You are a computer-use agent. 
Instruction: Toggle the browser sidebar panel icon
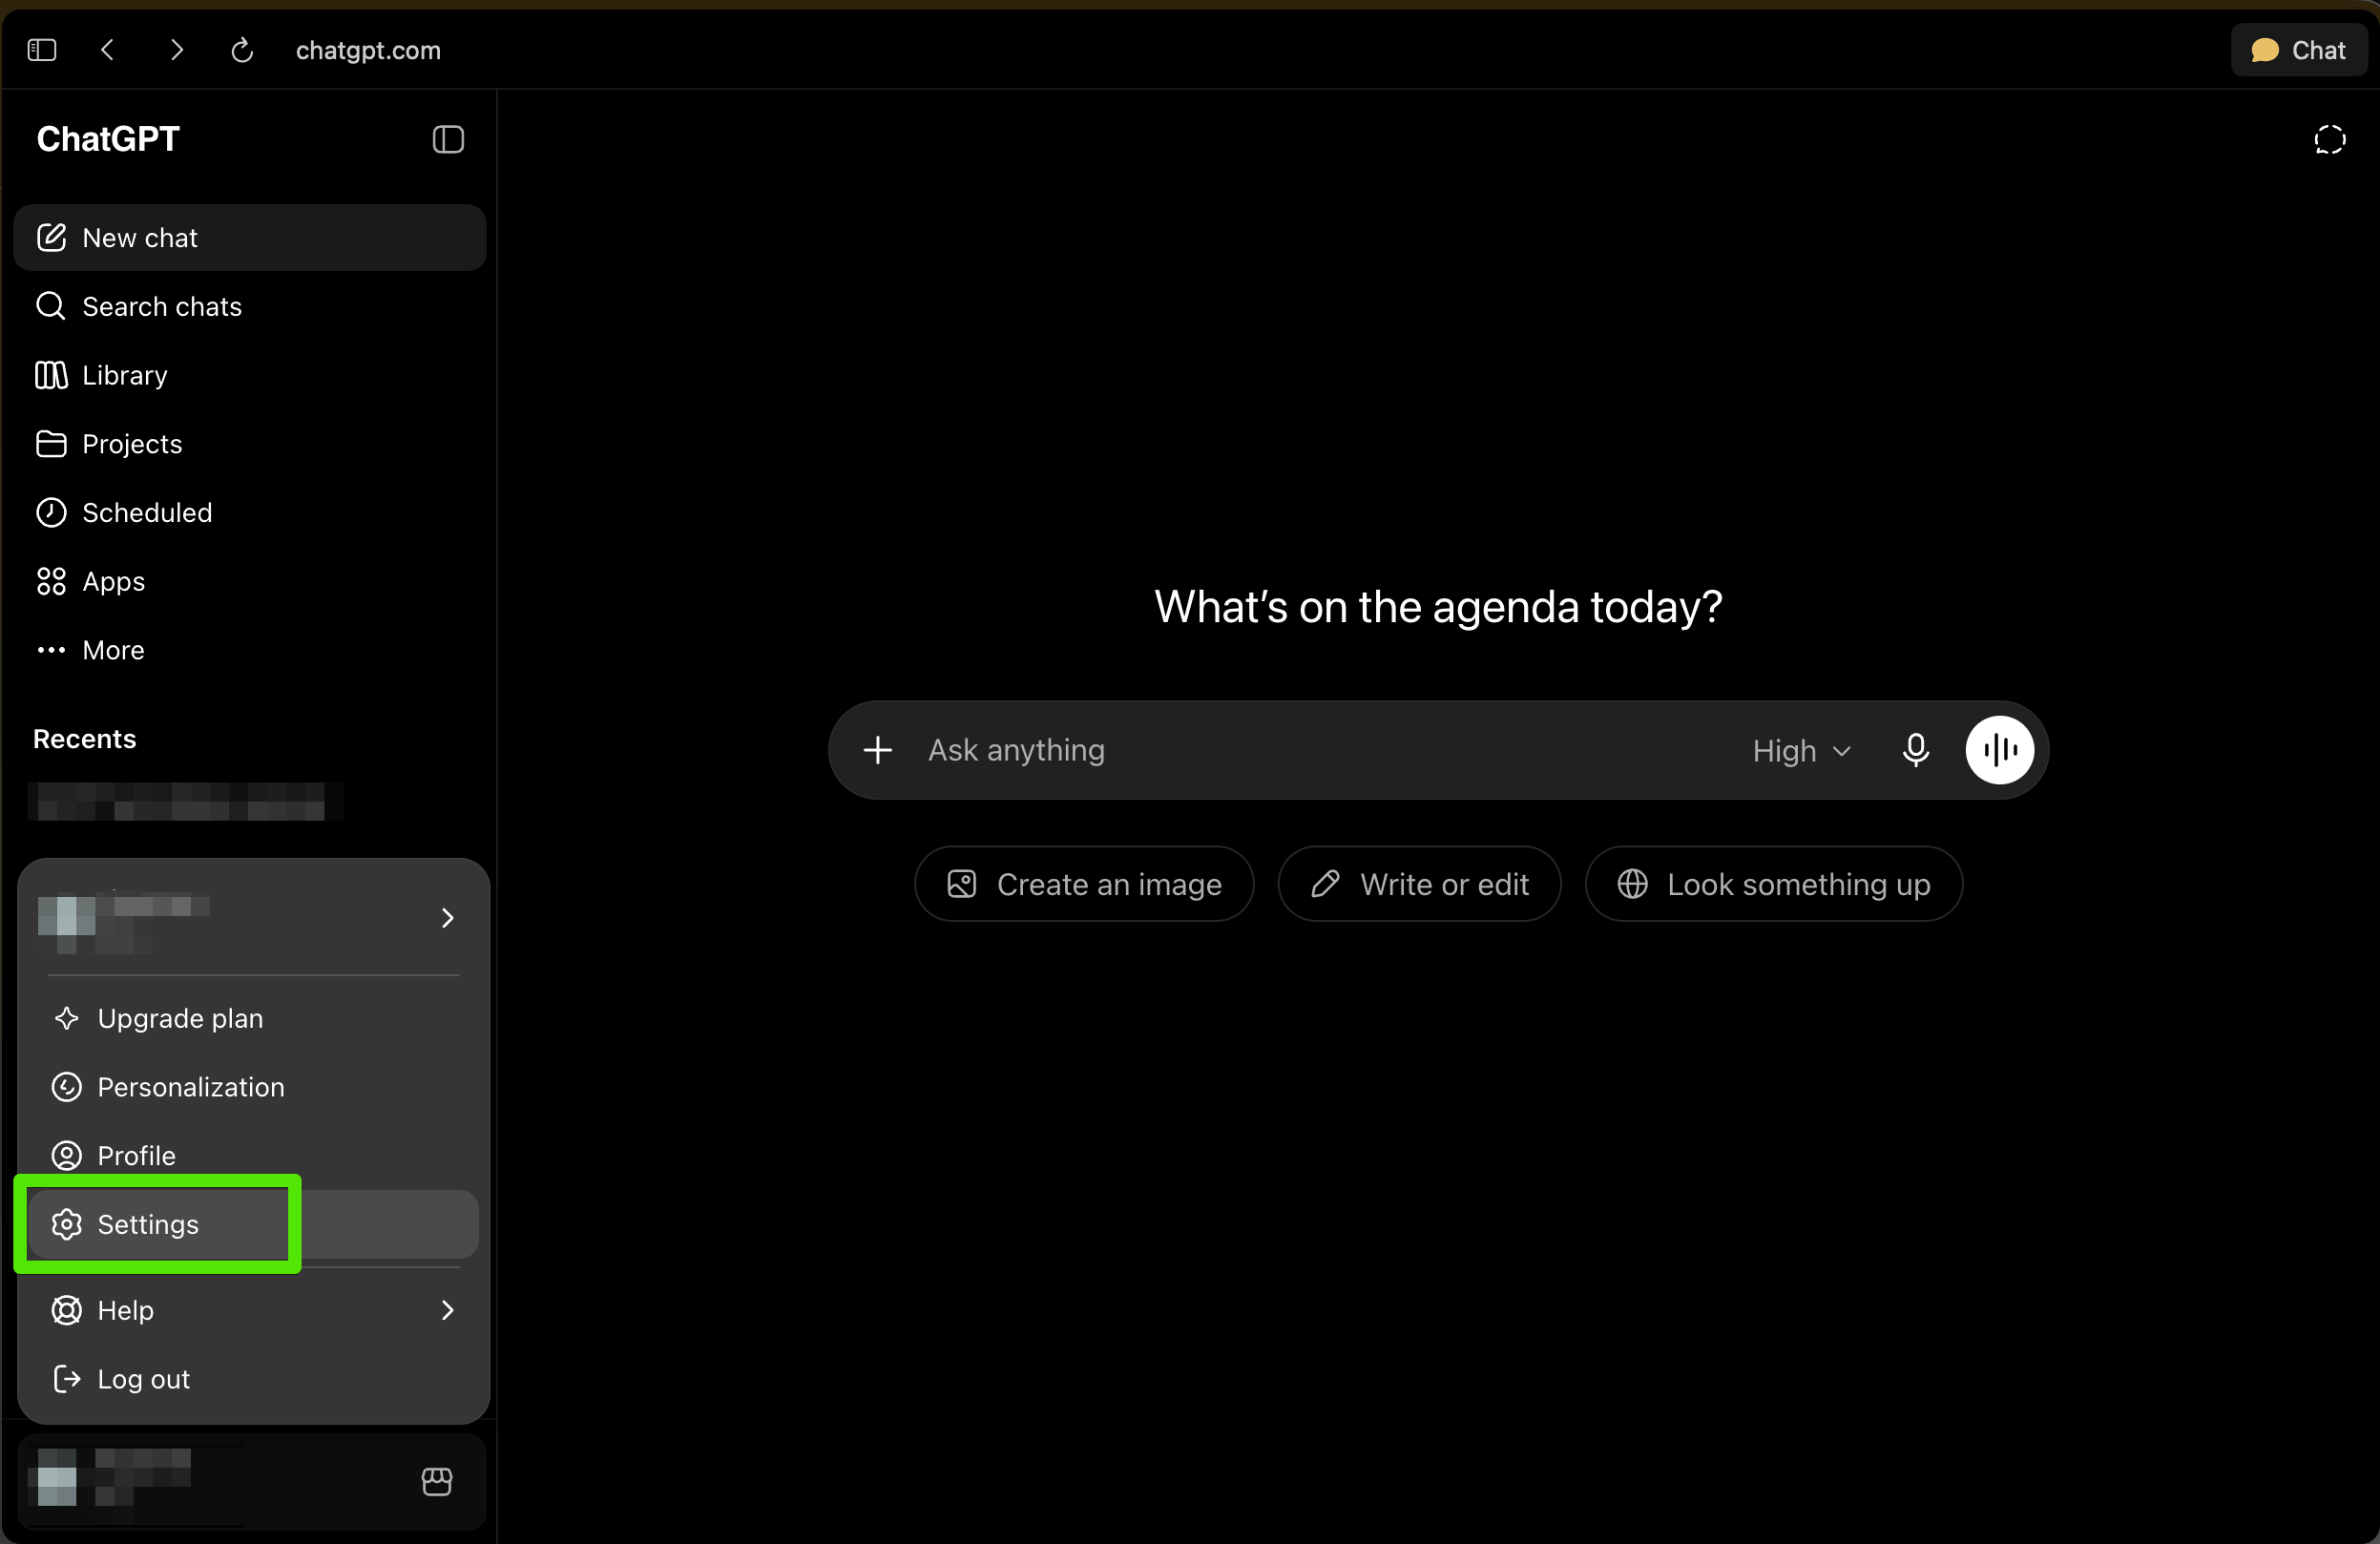pos(42,50)
